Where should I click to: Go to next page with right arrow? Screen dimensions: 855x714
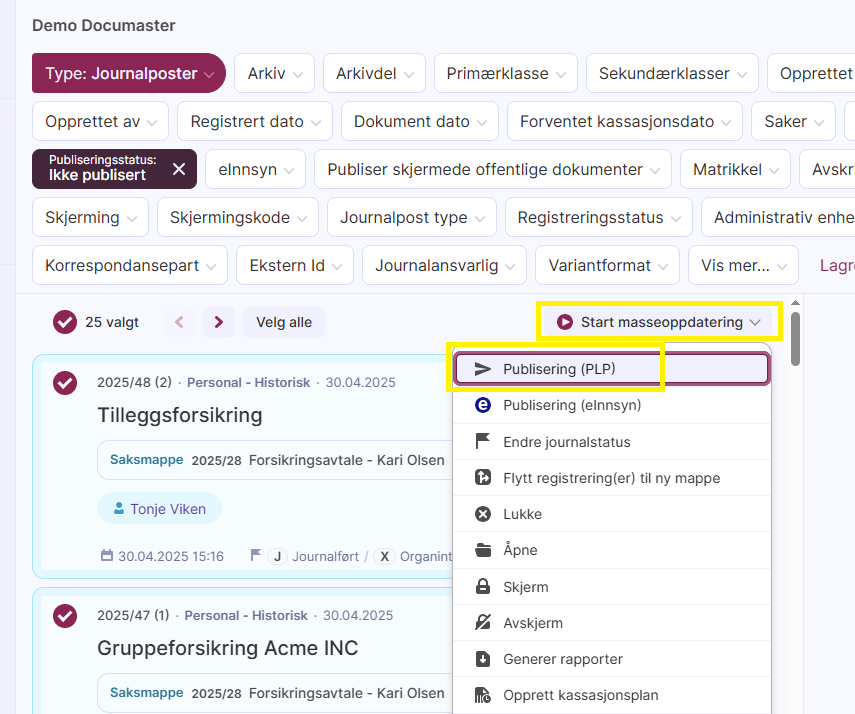pyautogui.click(x=219, y=322)
